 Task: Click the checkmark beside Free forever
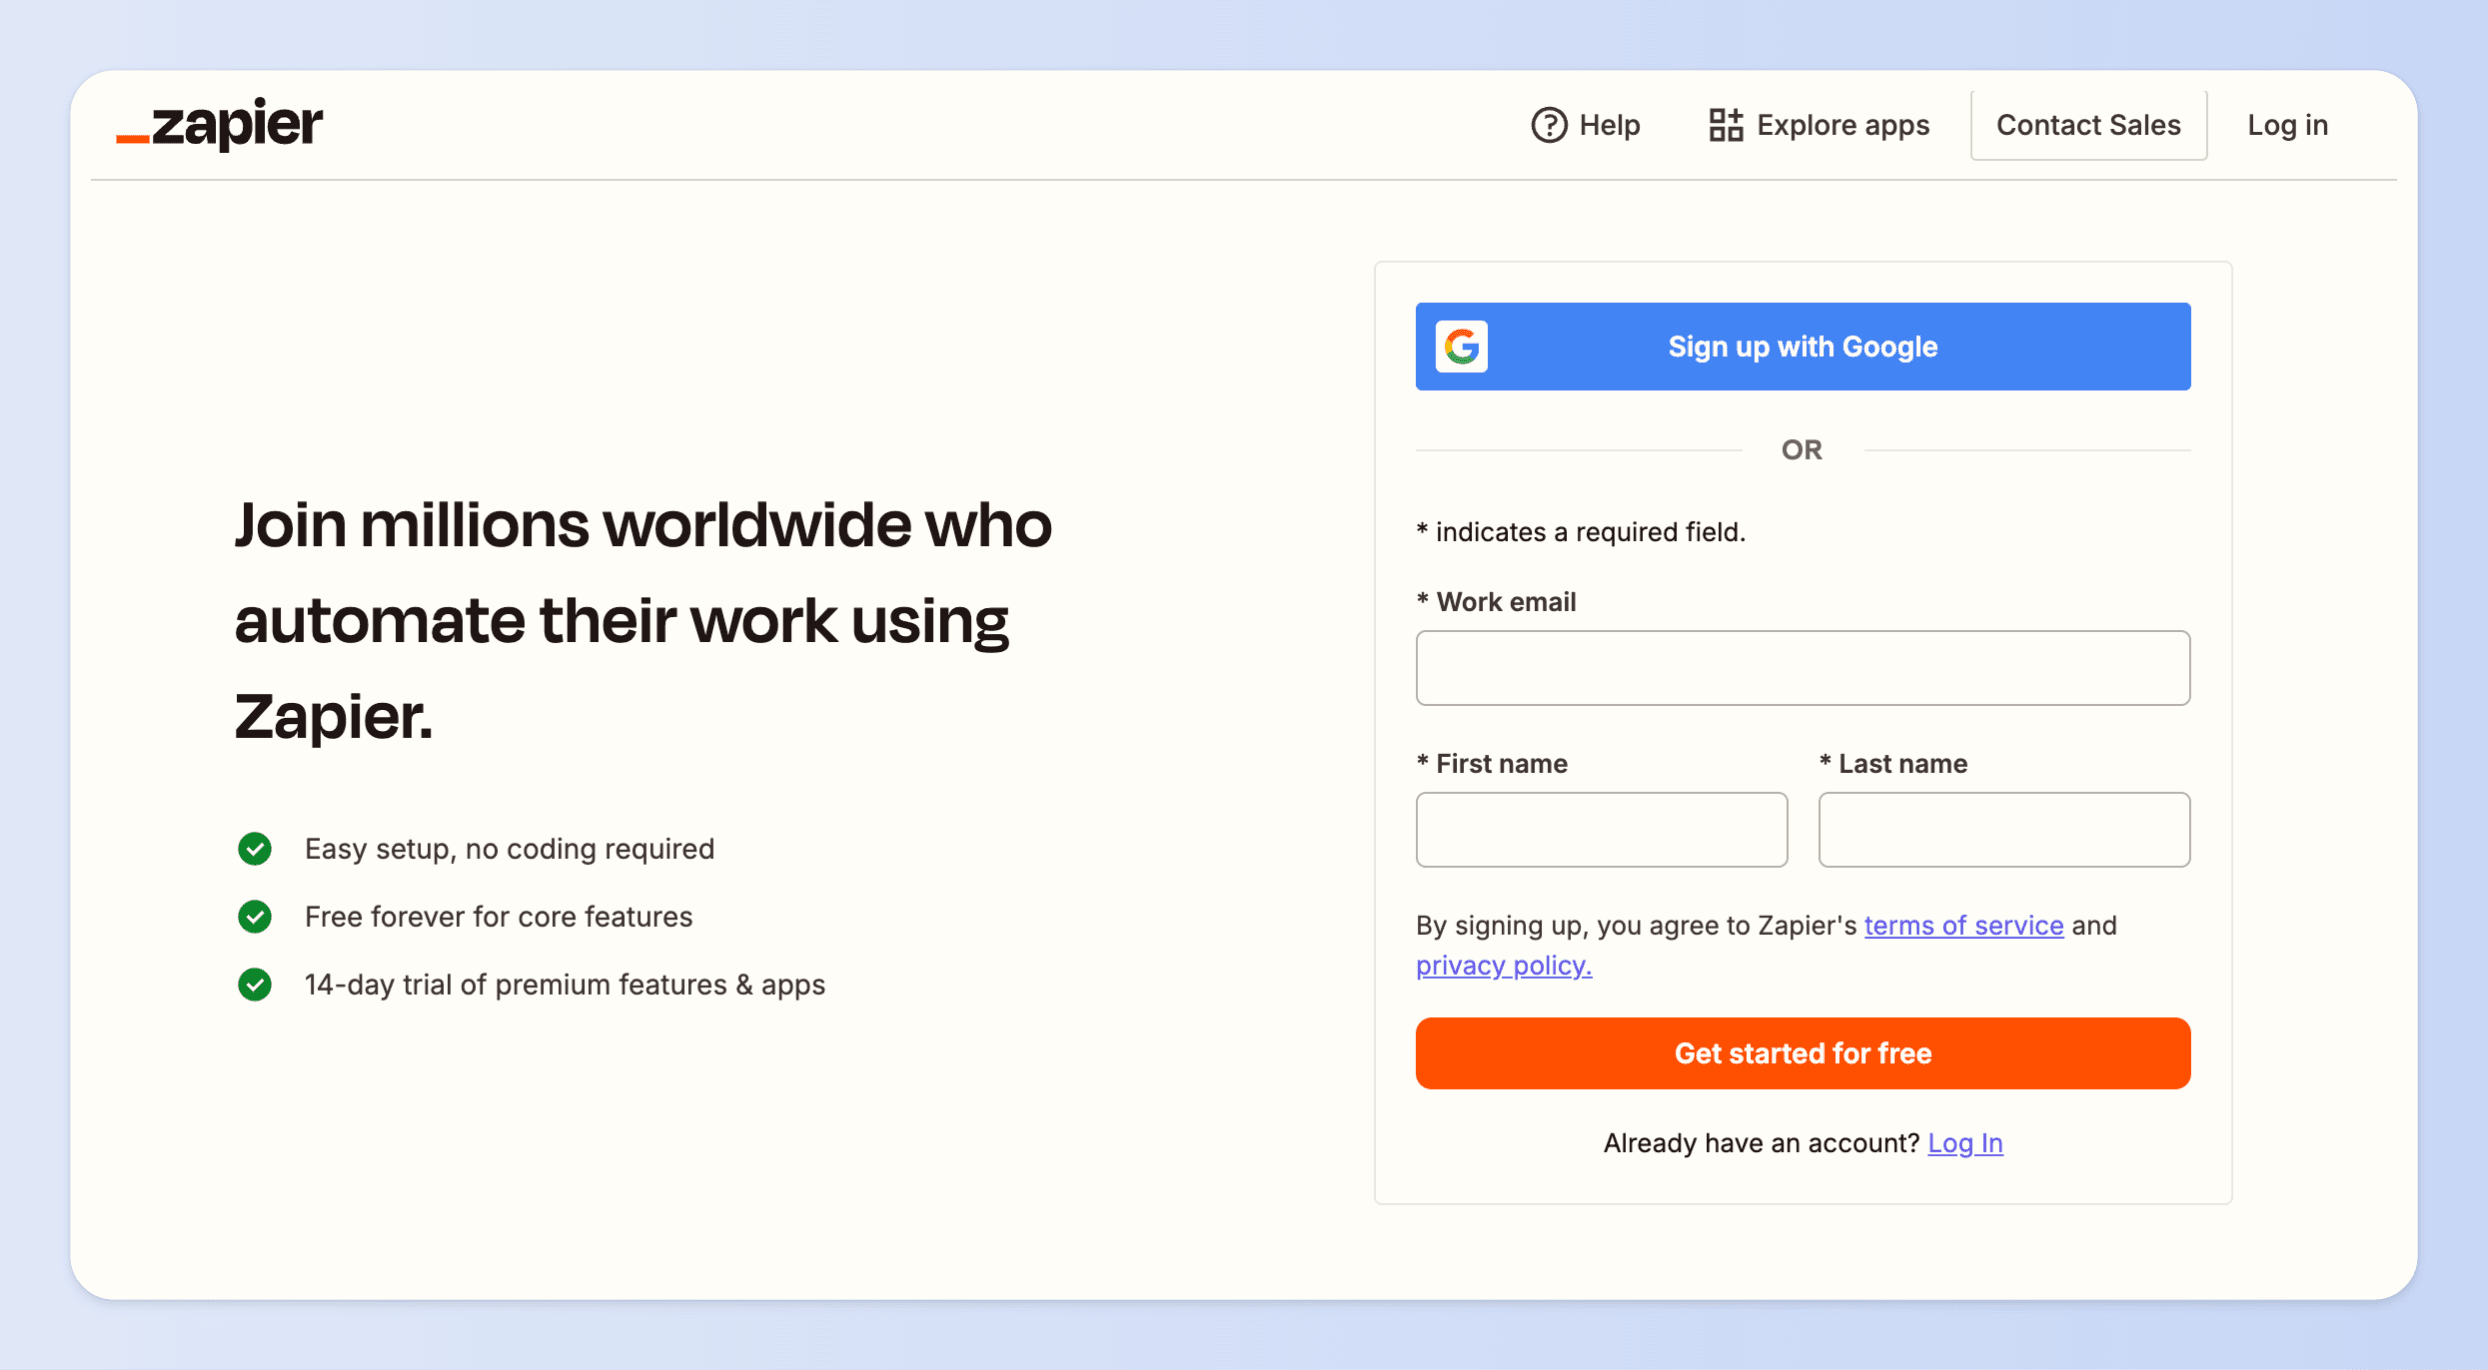[x=255, y=917]
